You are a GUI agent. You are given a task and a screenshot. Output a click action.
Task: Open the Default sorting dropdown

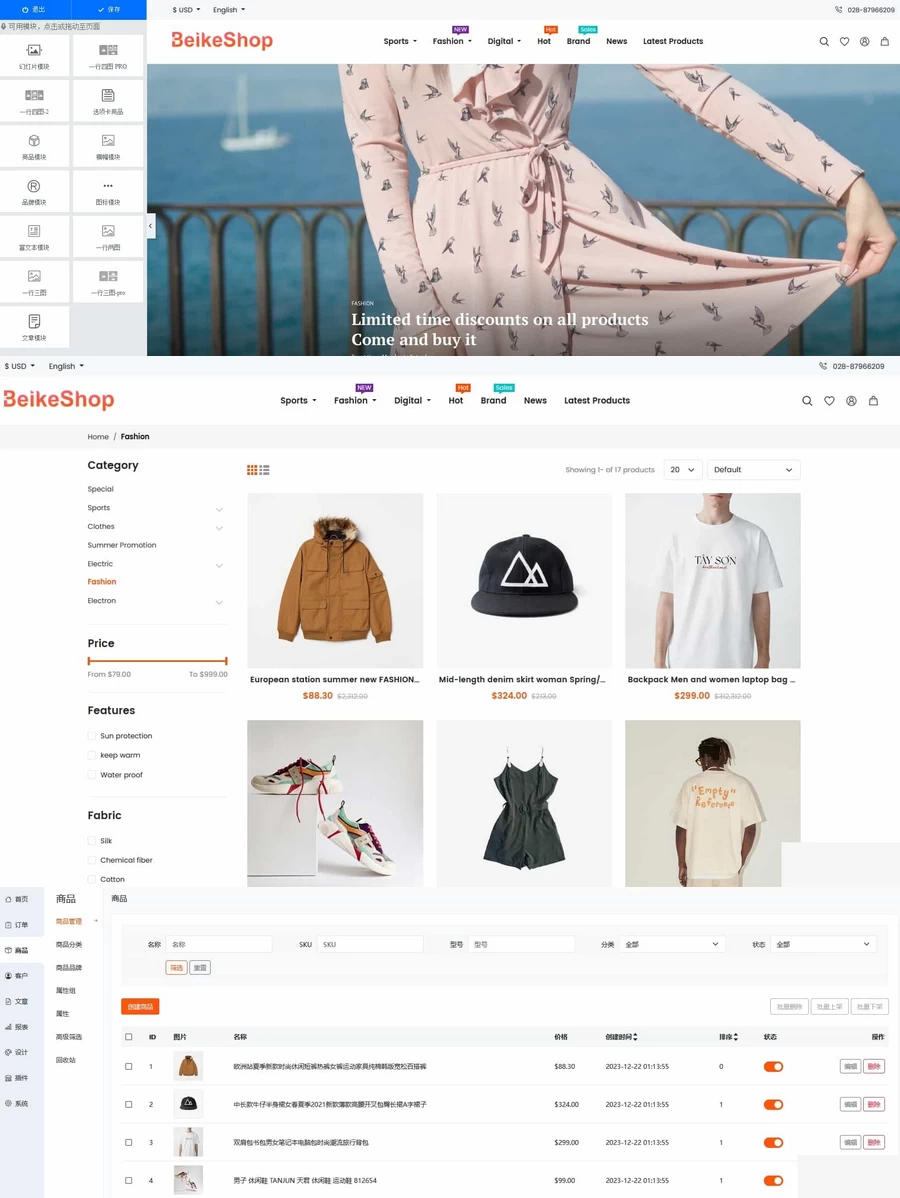point(753,469)
